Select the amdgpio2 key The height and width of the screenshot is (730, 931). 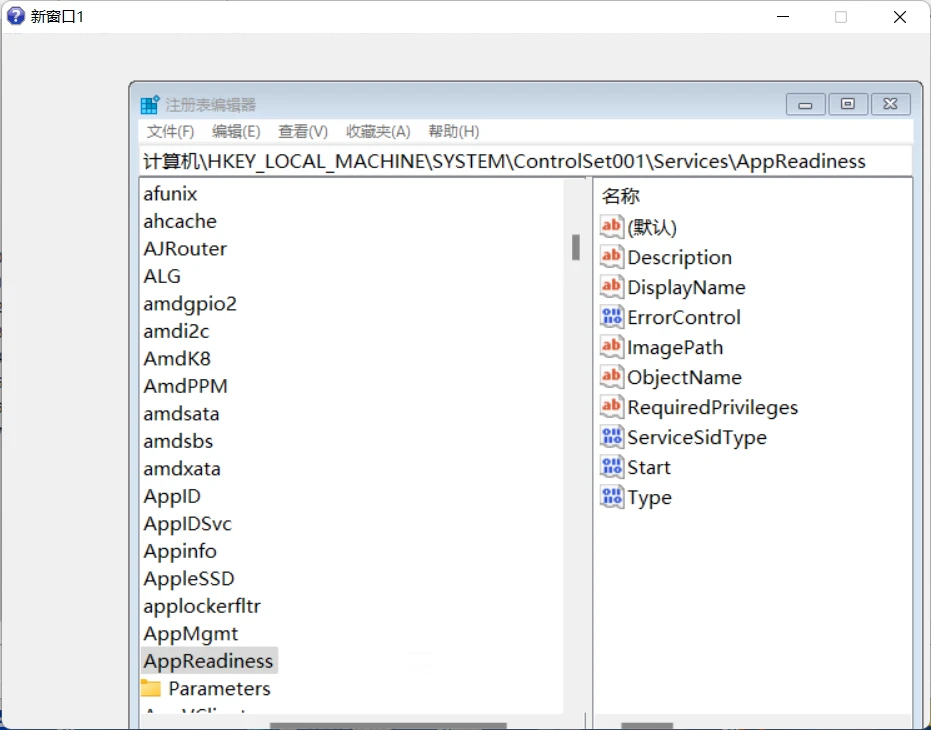point(190,304)
